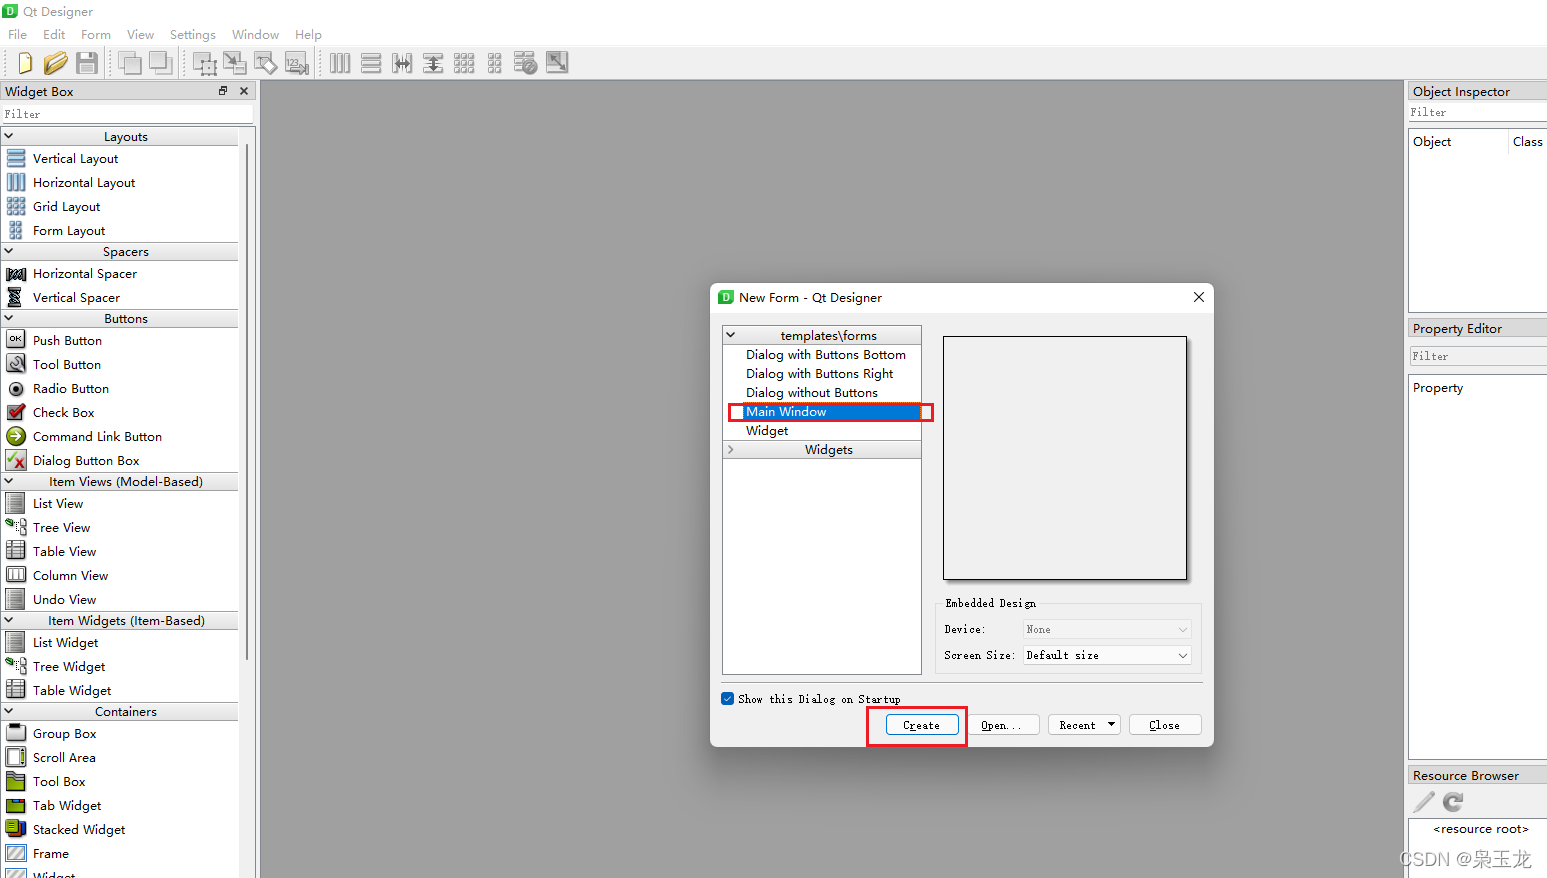The width and height of the screenshot is (1547, 878).
Task: Click the Open form folder icon
Action: [56, 63]
